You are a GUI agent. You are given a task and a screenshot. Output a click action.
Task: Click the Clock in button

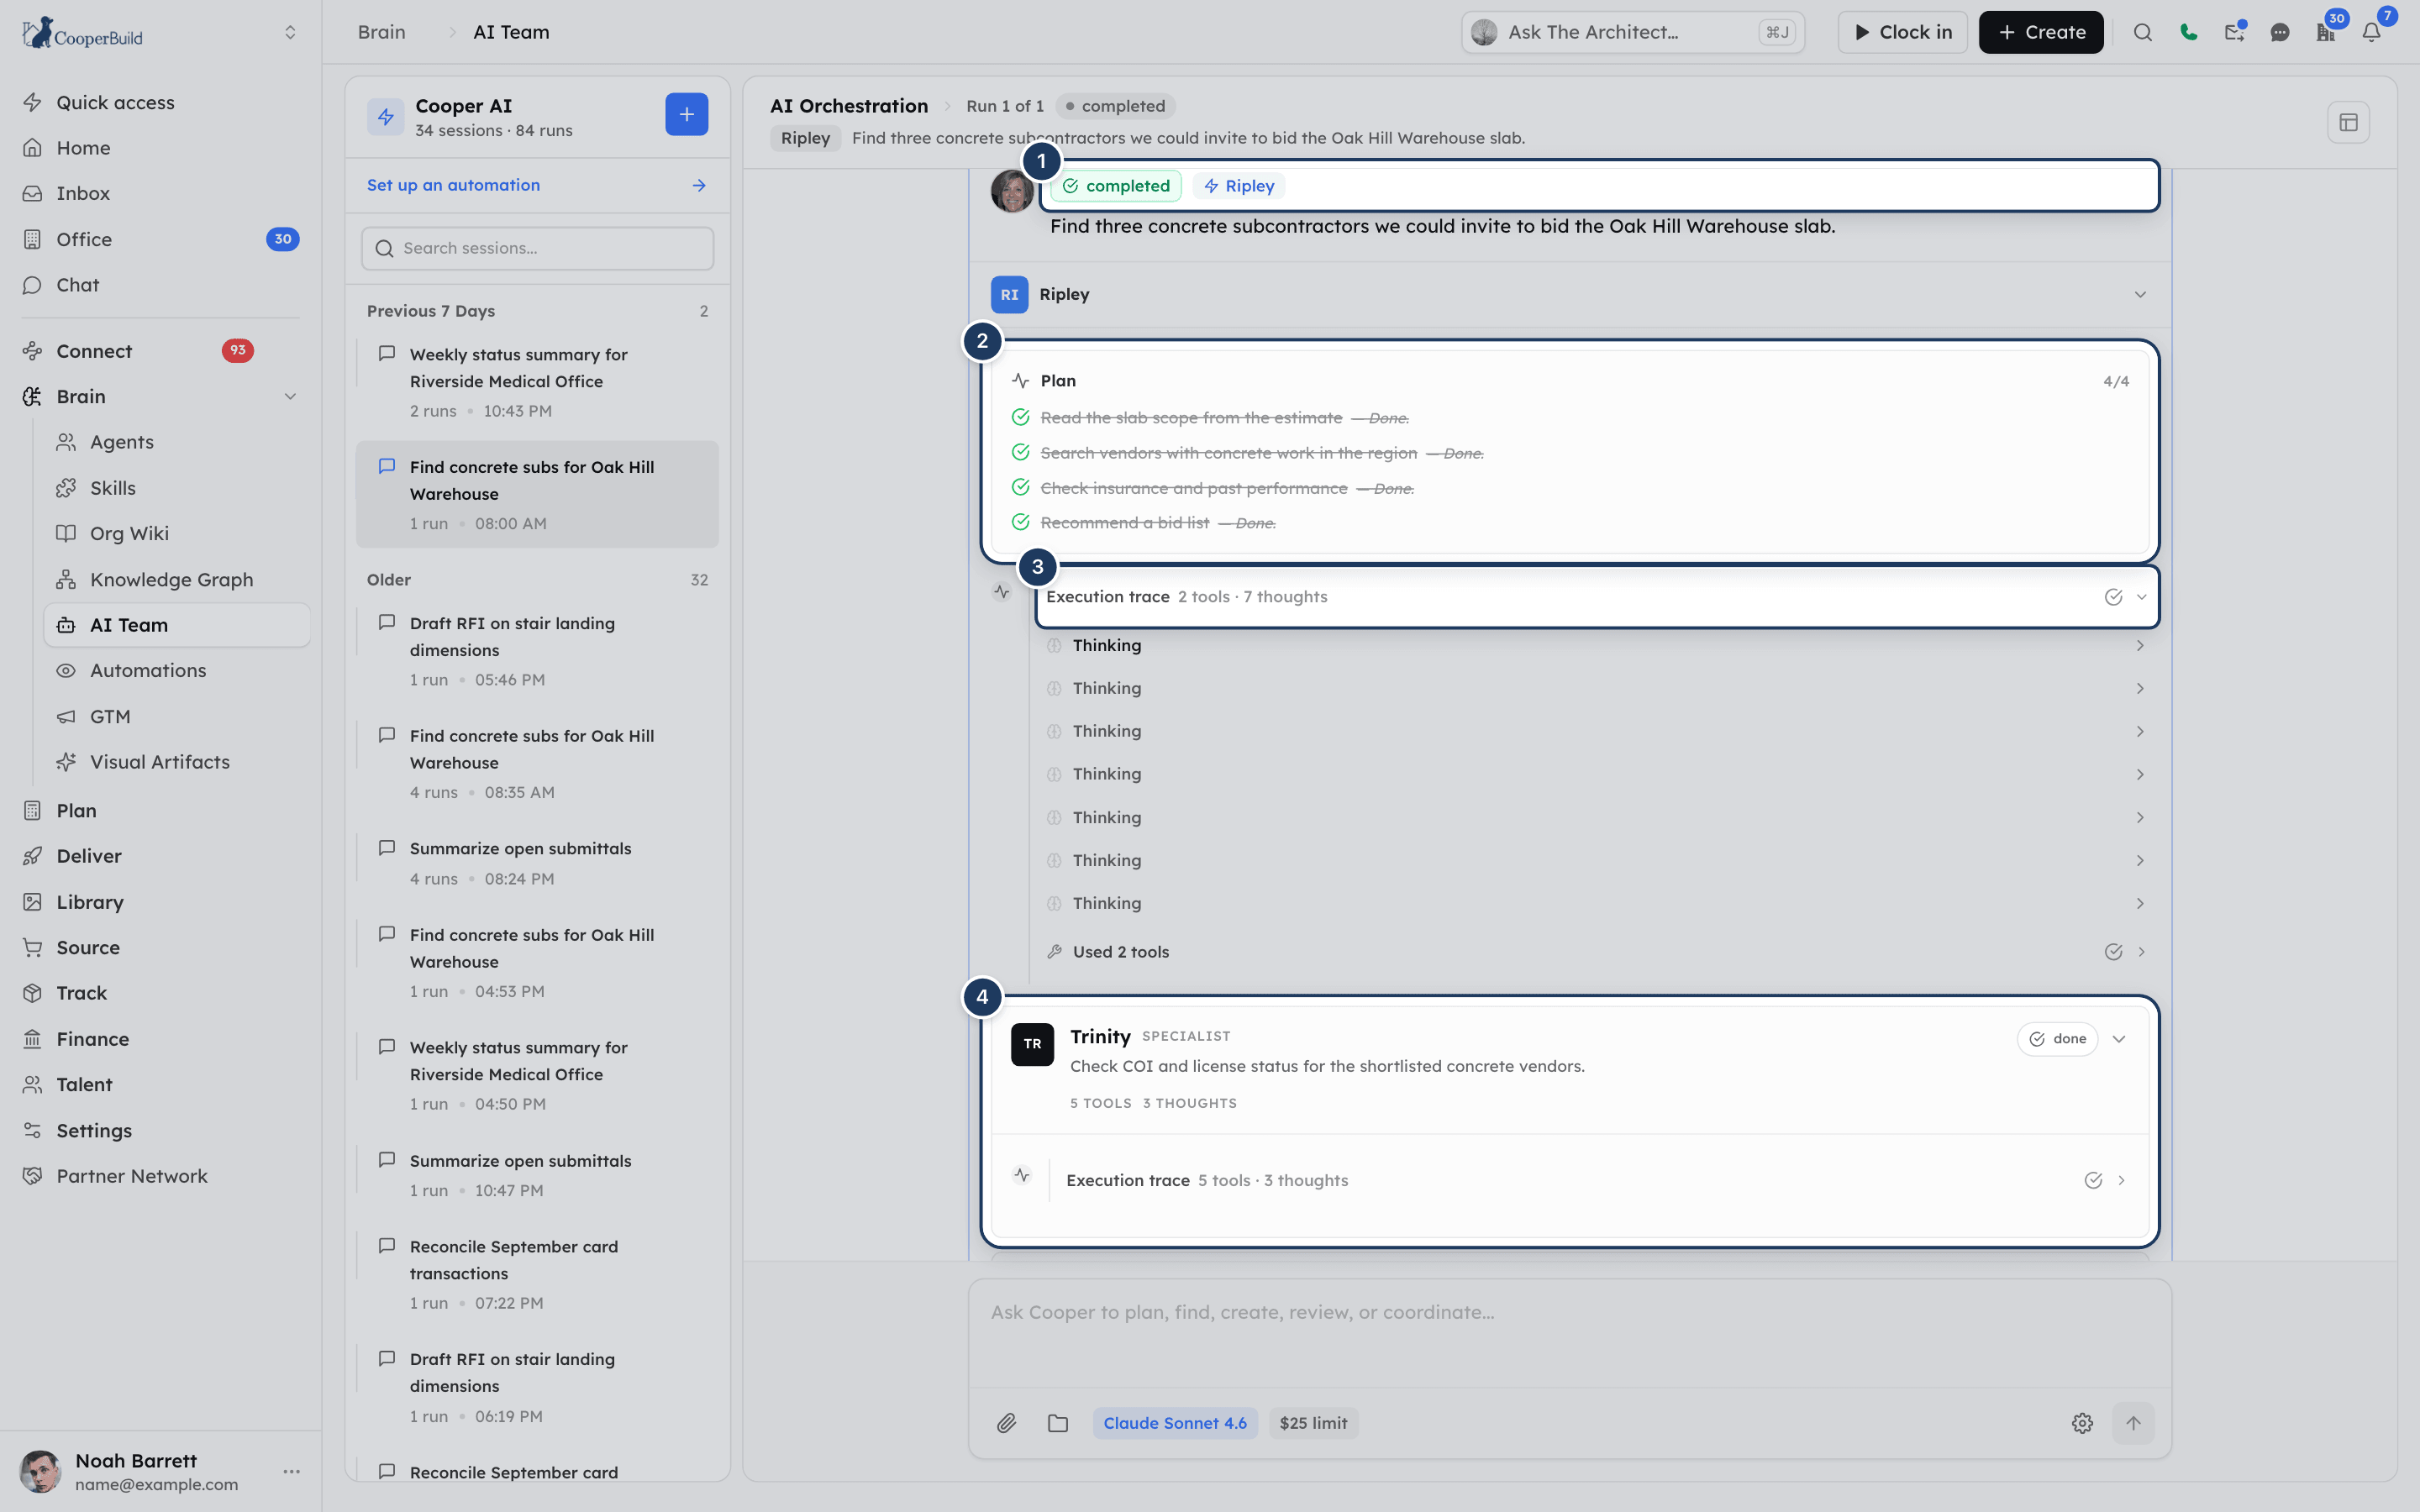coord(1902,32)
